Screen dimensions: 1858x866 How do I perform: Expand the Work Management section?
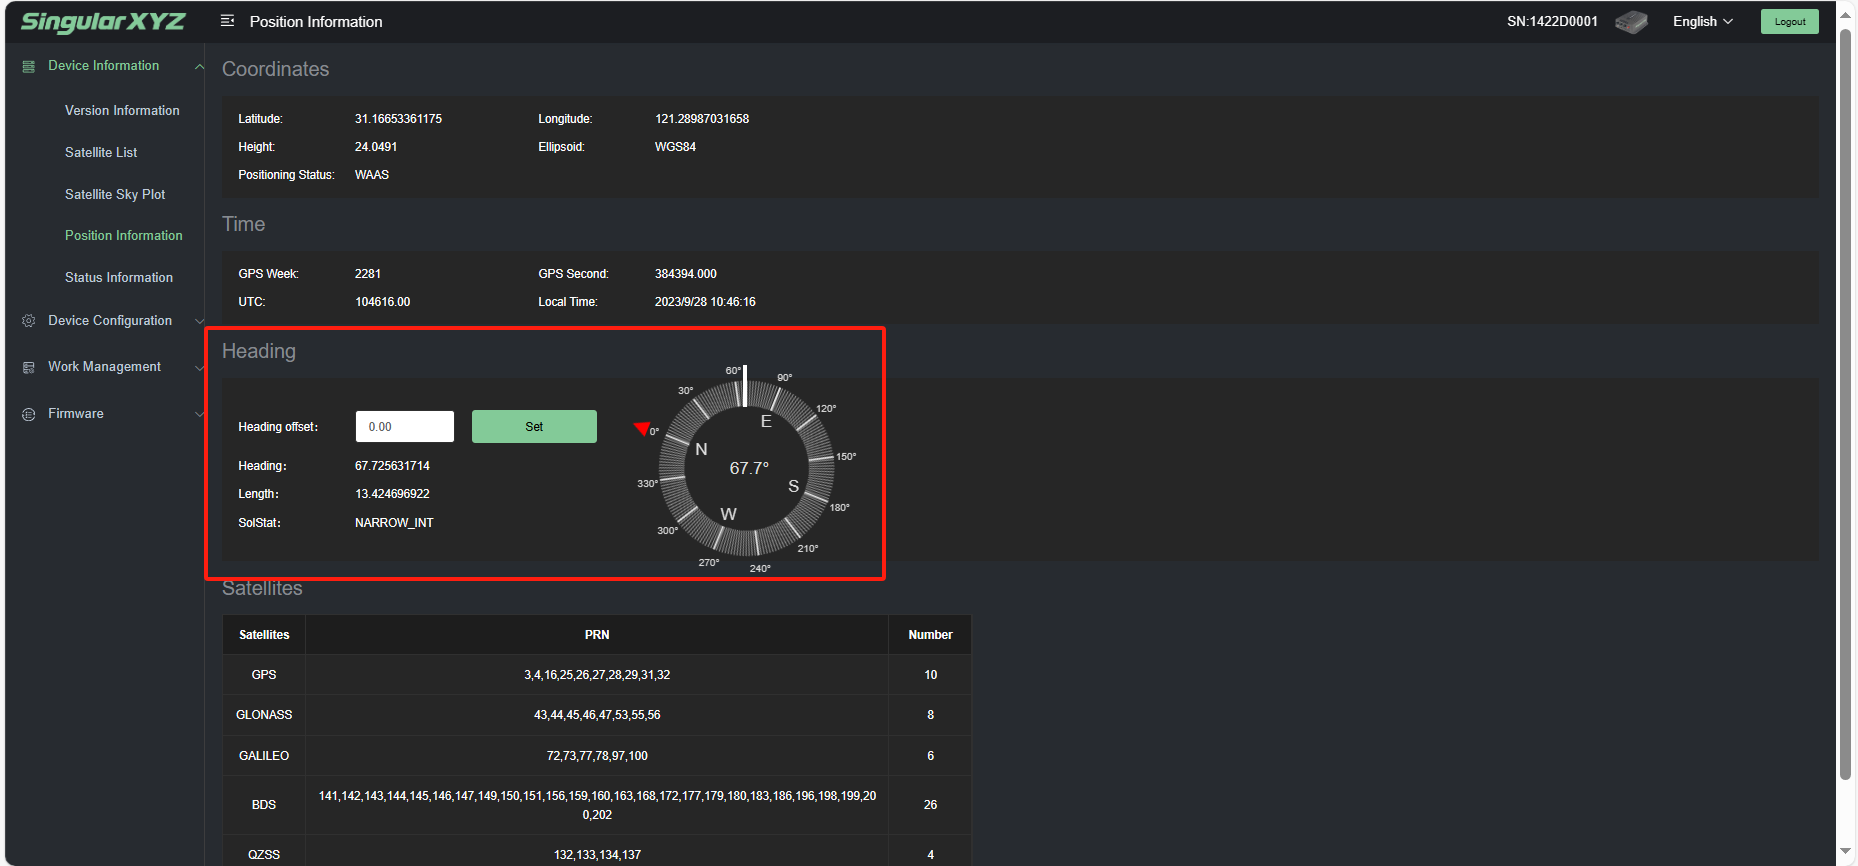tap(199, 367)
